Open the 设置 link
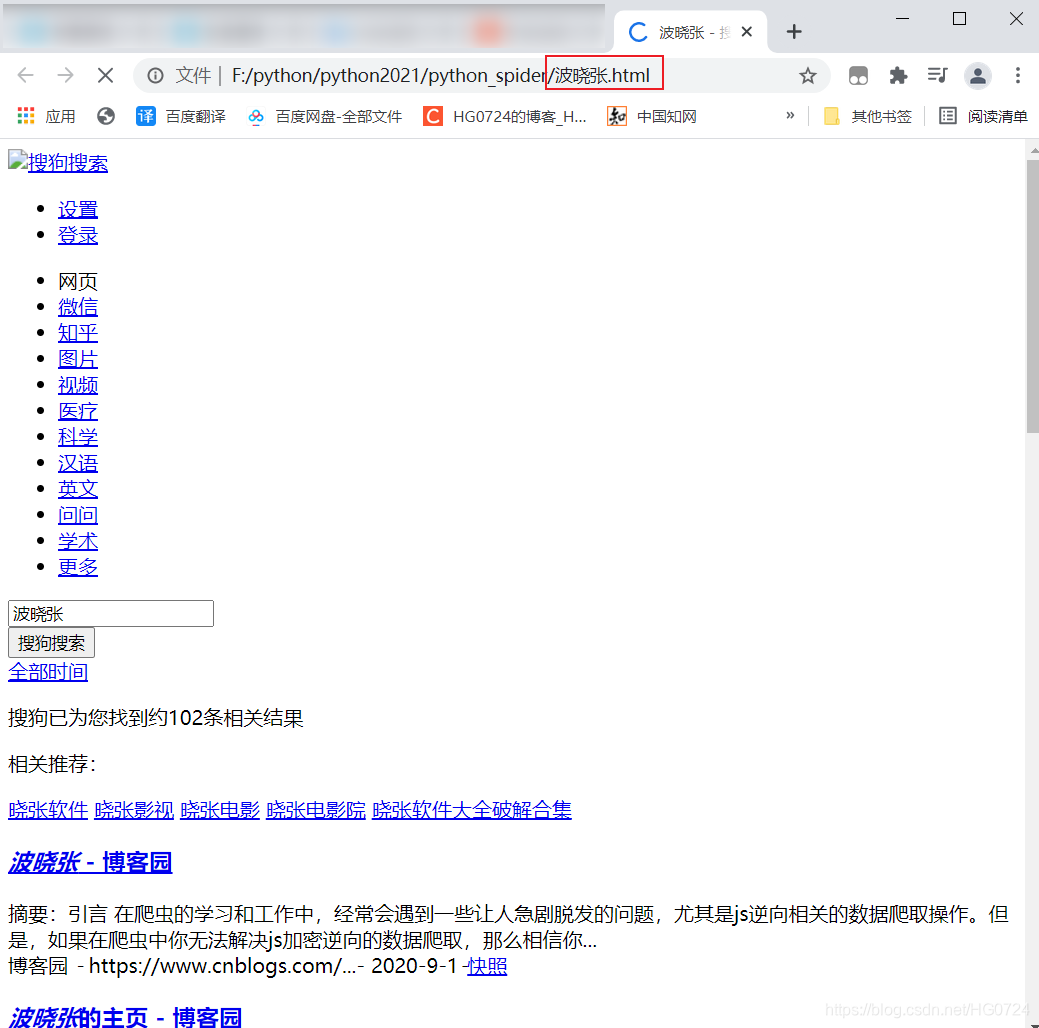Screen dimensions: 1039x1028 [x=78, y=209]
